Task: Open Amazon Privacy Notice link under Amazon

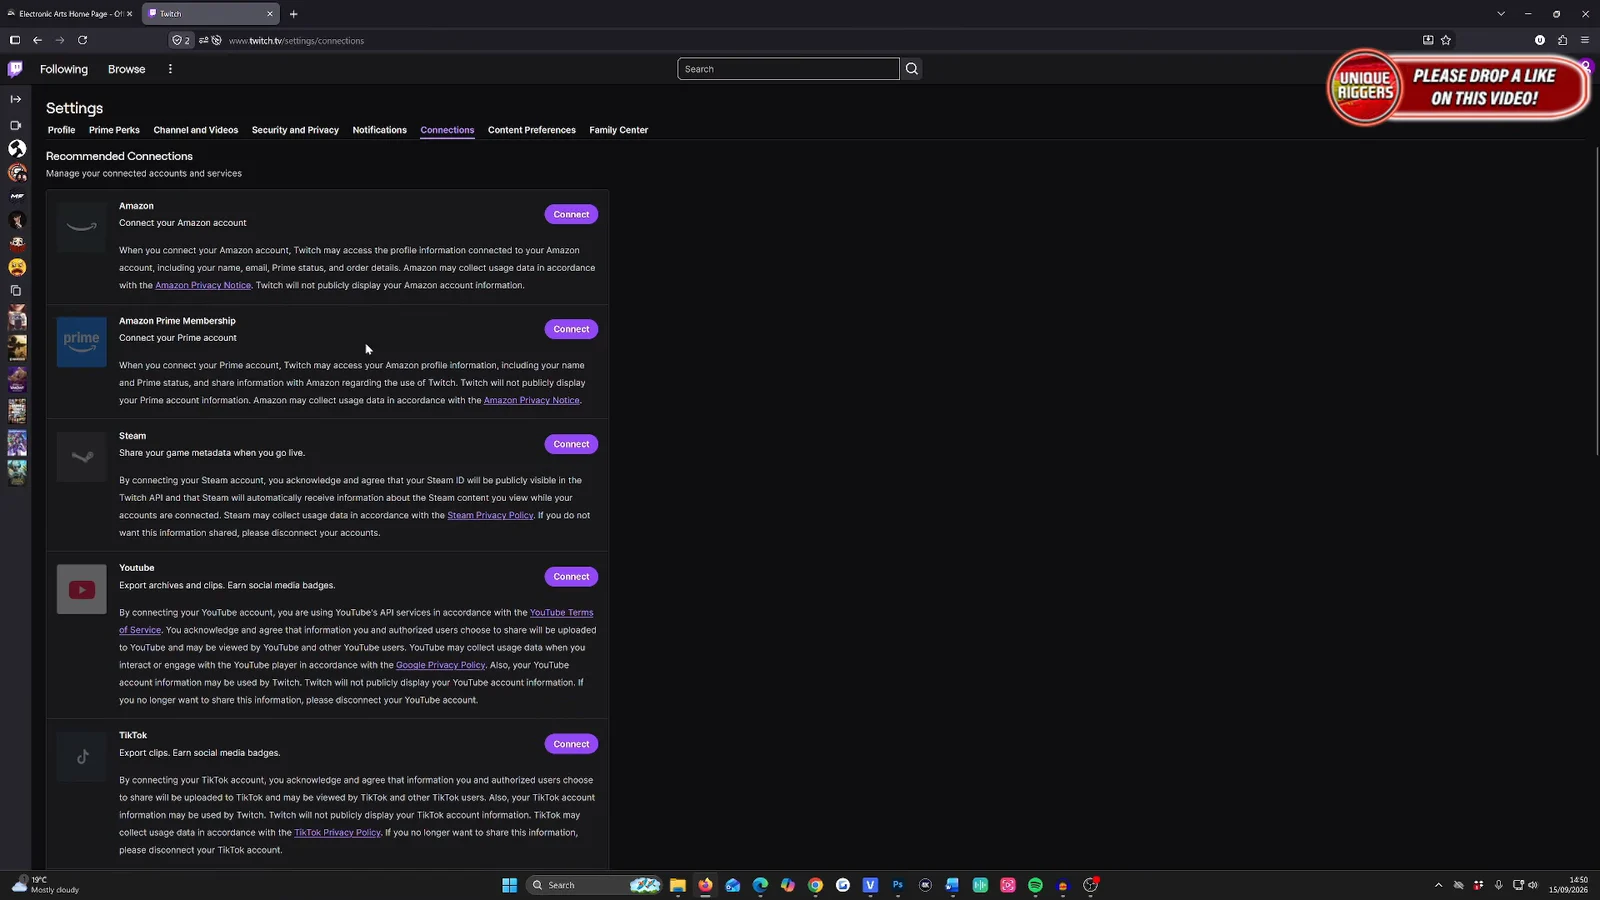Action: (x=203, y=285)
